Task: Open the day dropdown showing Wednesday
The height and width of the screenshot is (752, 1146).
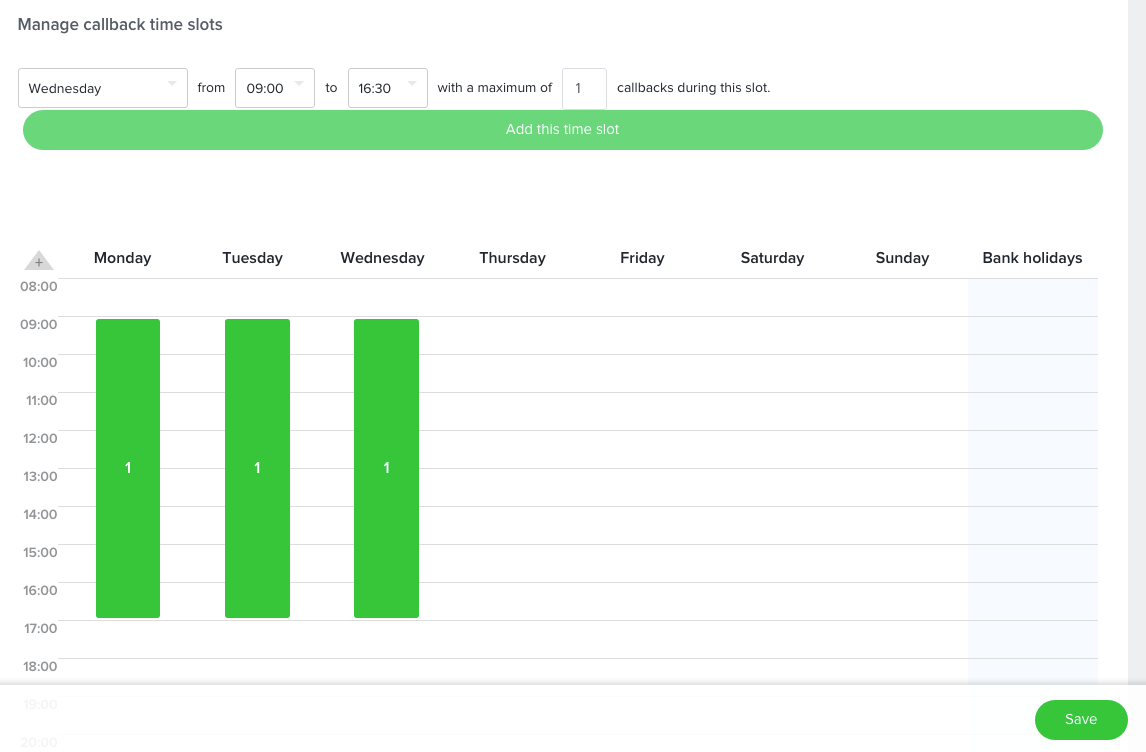Action: [x=103, y=88]
